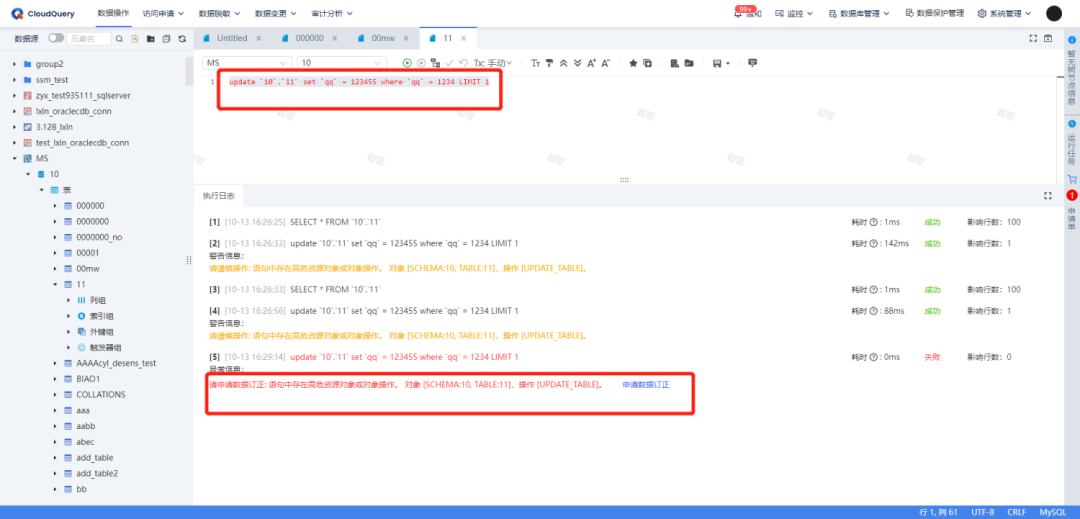Open the save icon dropdown arrow

(x=727, y=63)
